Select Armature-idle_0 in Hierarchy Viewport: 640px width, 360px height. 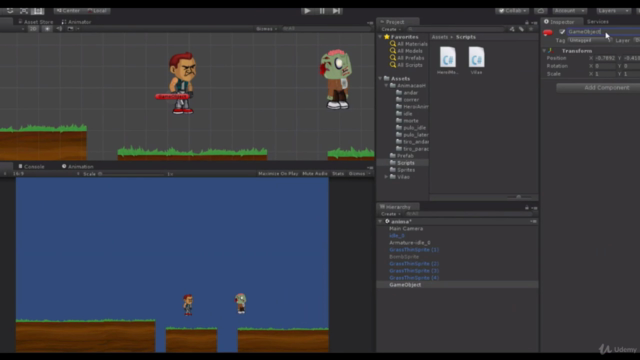[x=409, y=242]
